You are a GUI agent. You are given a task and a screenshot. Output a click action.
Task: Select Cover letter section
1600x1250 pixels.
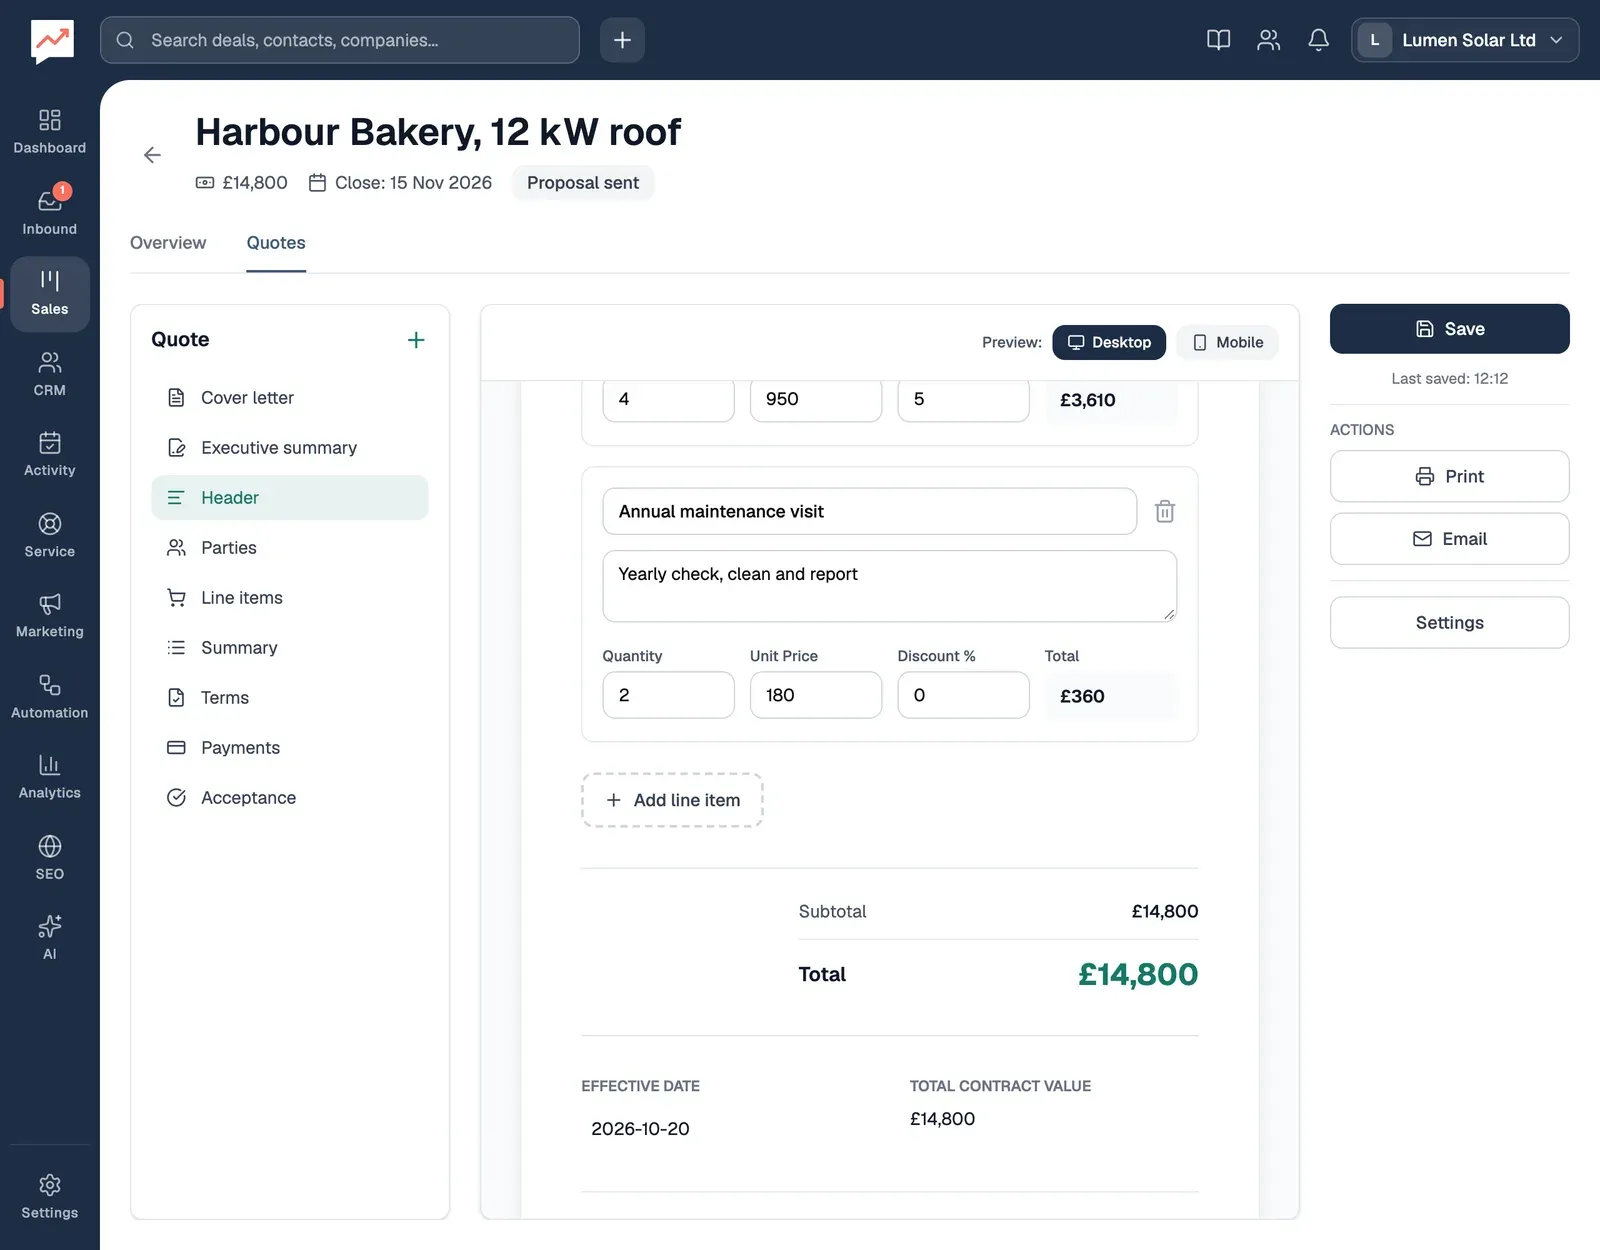290,398
